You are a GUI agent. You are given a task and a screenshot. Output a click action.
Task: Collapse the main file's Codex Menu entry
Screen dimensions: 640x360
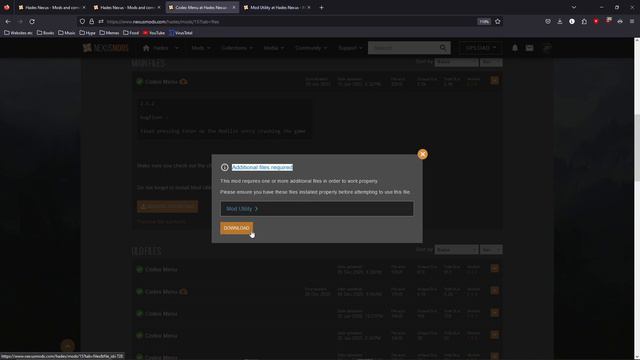494,80
